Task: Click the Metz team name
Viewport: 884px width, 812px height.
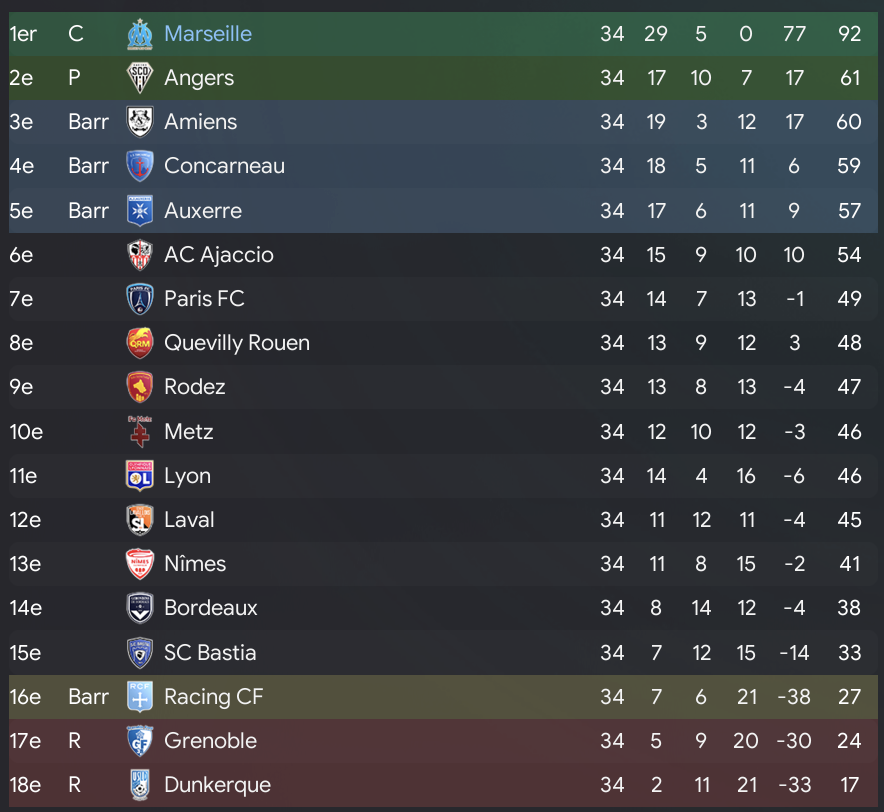Action: (x=189, y=432)
